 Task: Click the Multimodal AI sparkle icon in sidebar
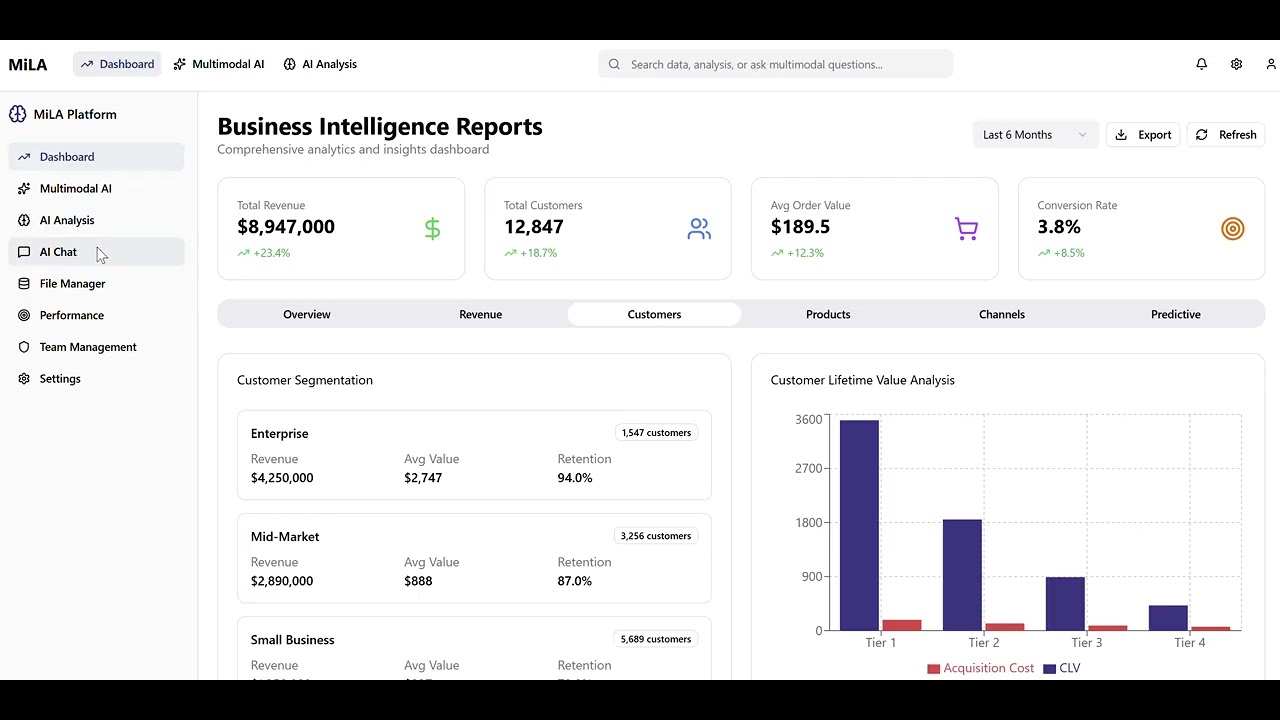point(24,189)
